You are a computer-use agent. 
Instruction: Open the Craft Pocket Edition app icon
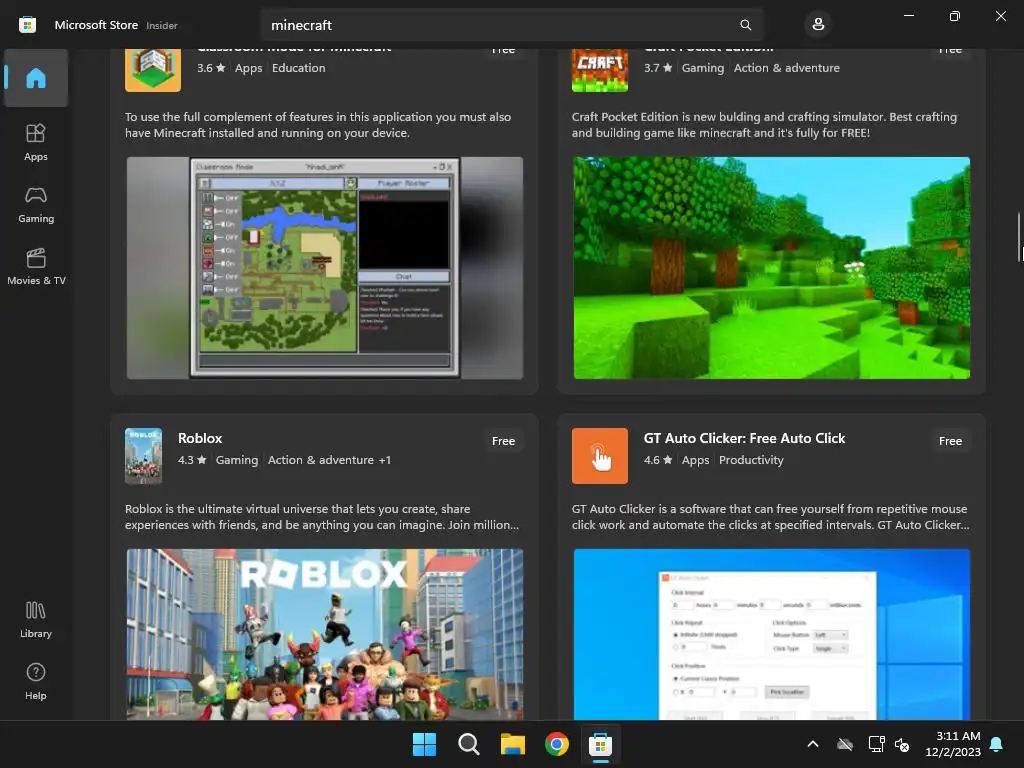click(600, 71)
